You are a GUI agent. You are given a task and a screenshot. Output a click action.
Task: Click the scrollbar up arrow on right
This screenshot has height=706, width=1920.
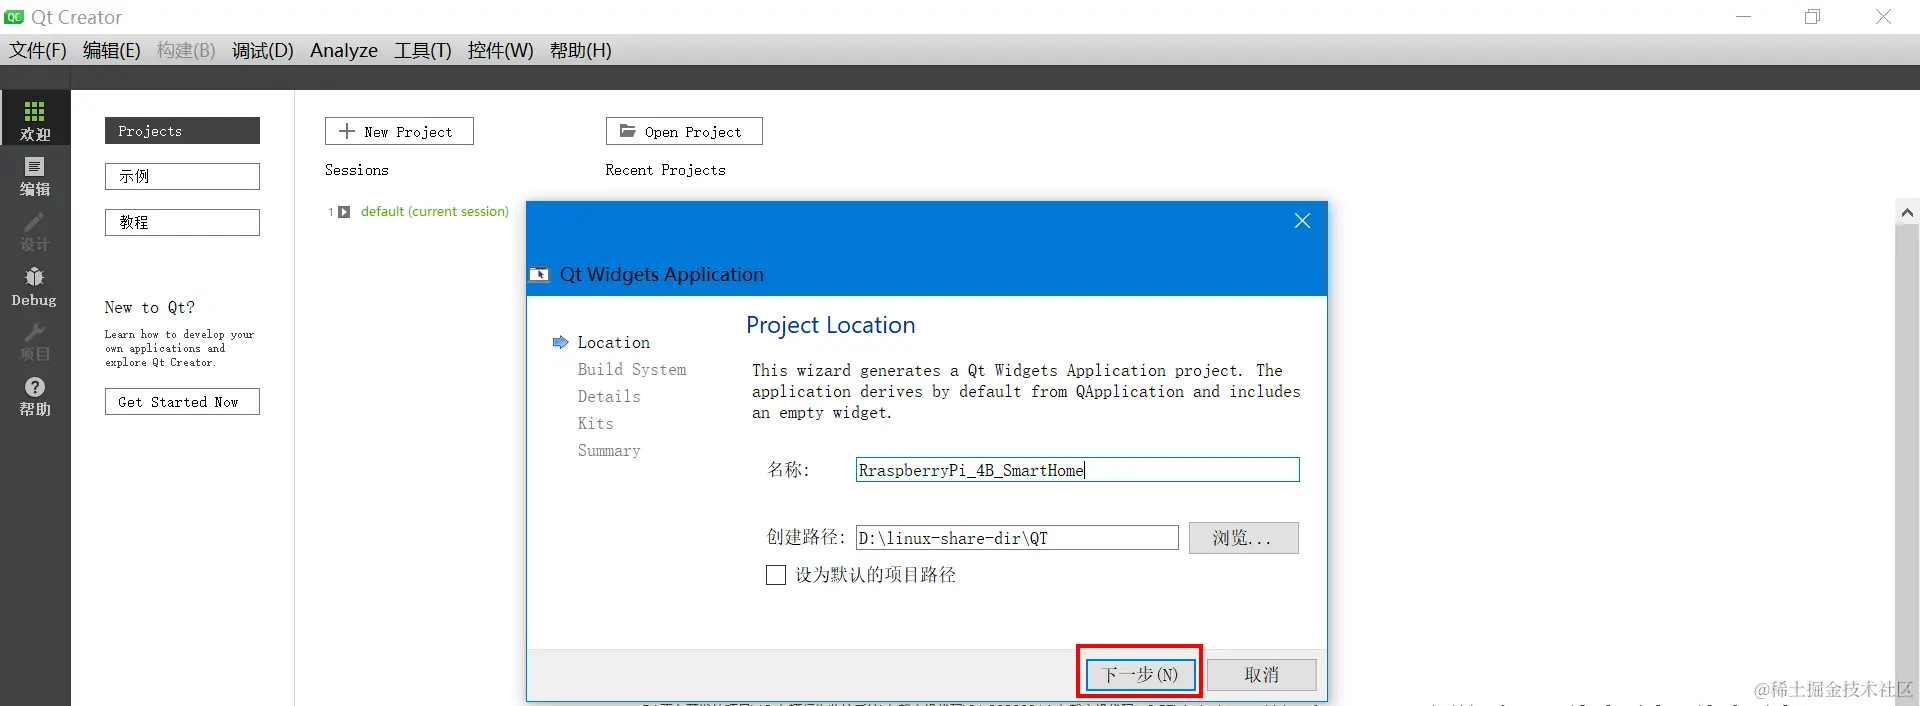click(x=1907, y=212)
